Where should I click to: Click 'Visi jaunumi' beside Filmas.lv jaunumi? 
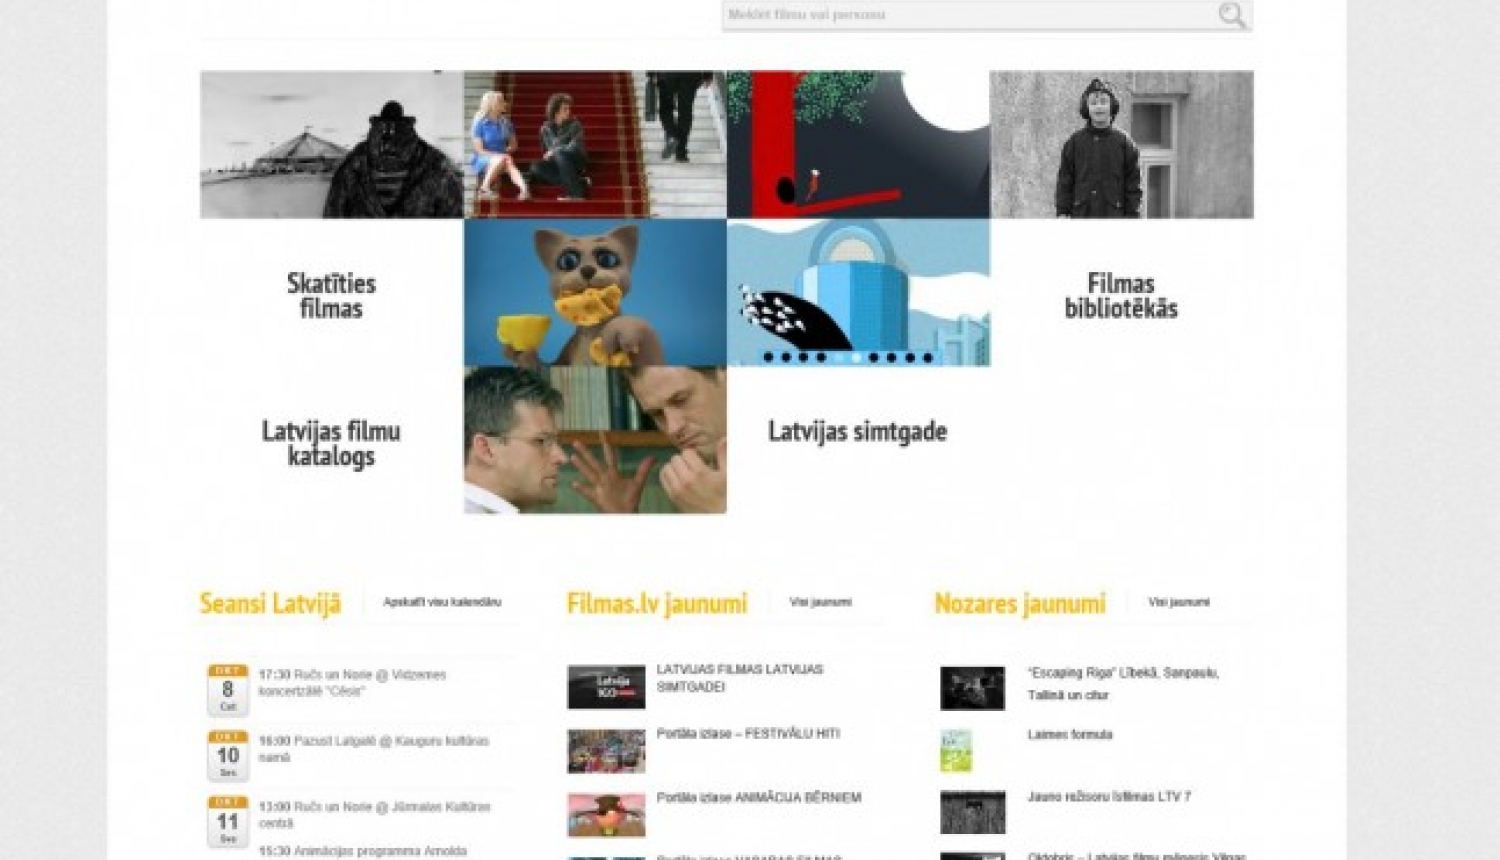click(x=820, y=602)
